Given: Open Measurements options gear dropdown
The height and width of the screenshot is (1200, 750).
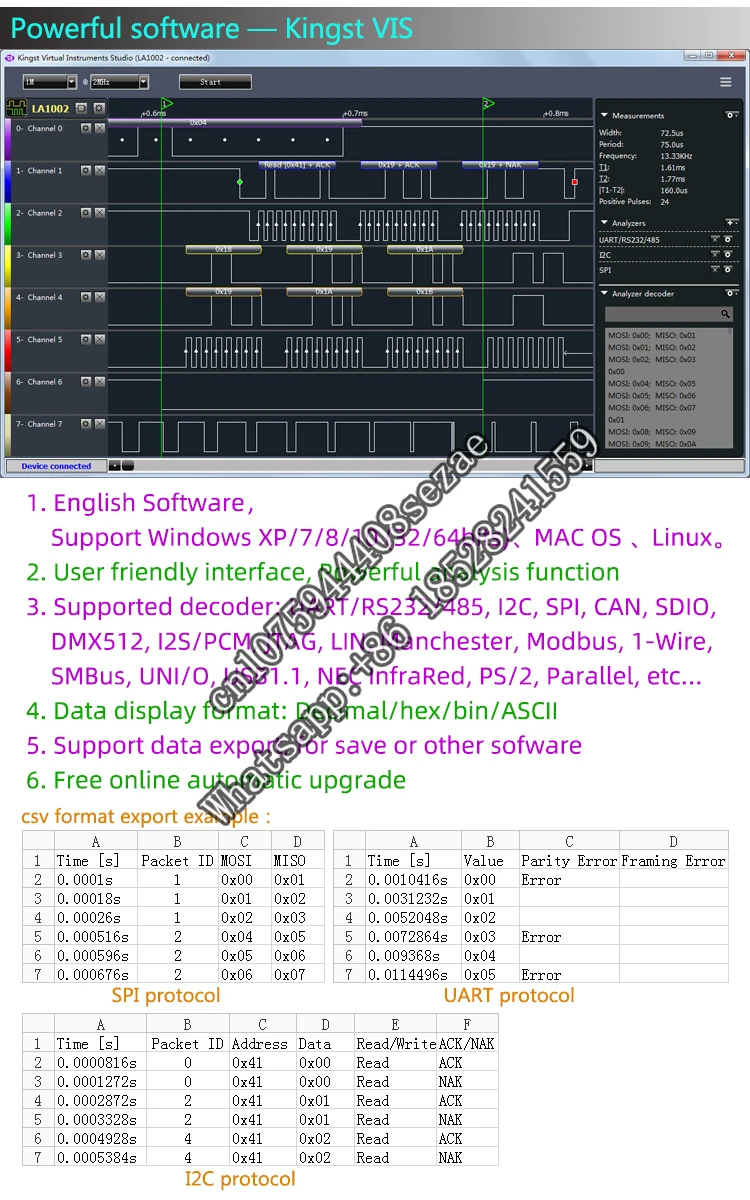Looking at the screenshot, I should (731, 116).
